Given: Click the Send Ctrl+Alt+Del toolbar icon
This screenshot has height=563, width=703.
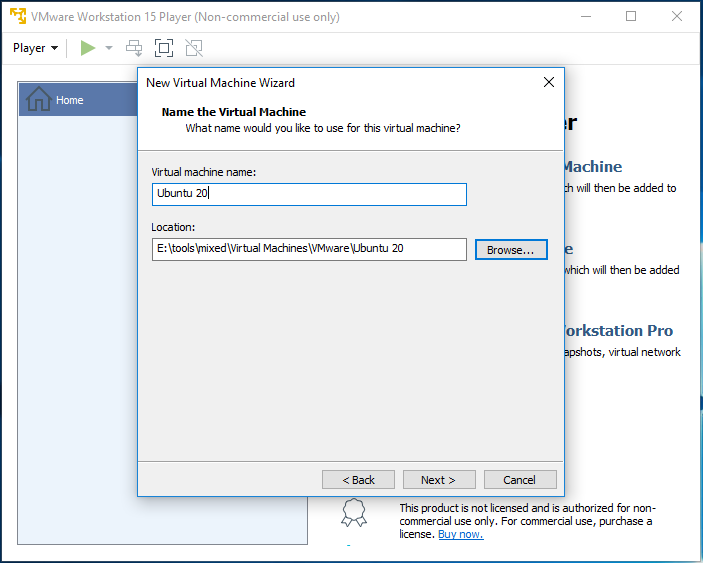Looking at the screenshot, I should (134, 48).
